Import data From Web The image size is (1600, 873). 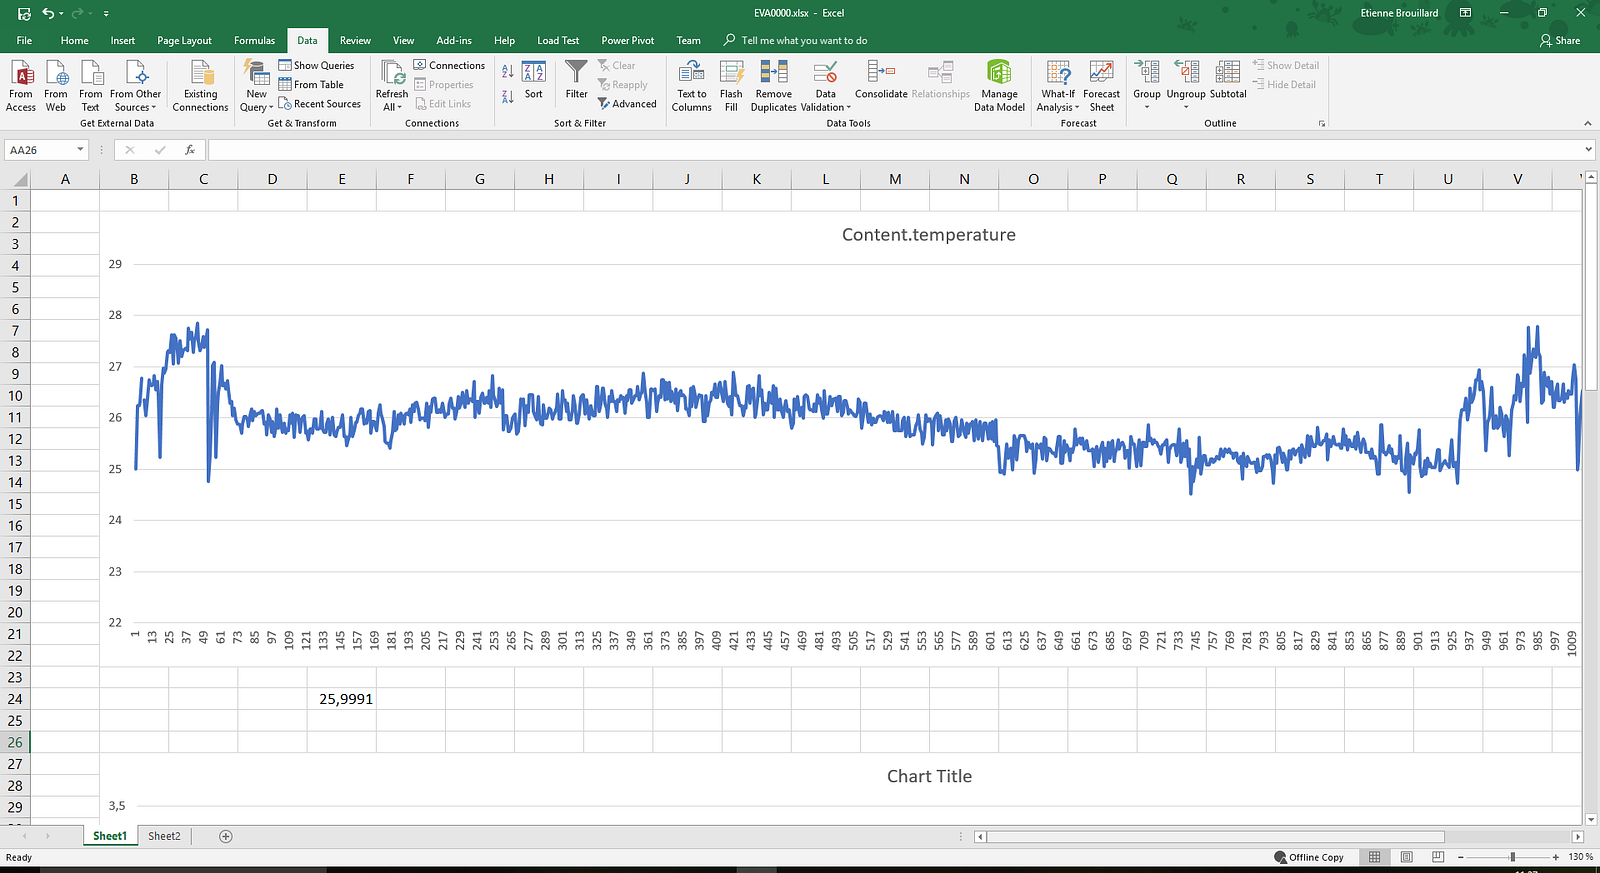point(56,73)
